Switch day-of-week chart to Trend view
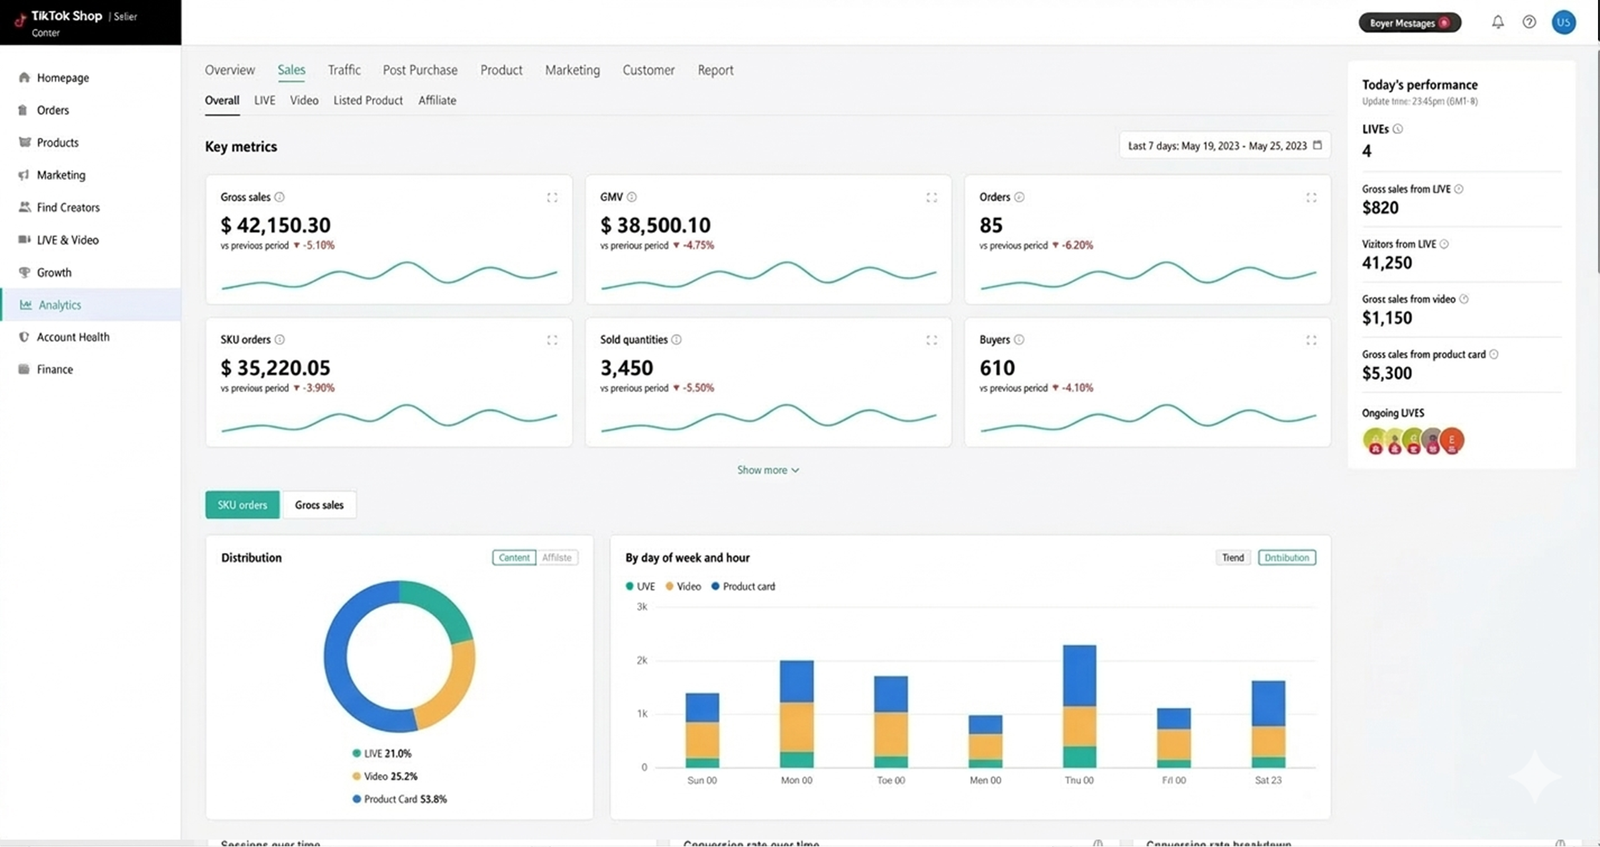The image size is (1600, 847). pyautogui.click(x=1233, y=558)
